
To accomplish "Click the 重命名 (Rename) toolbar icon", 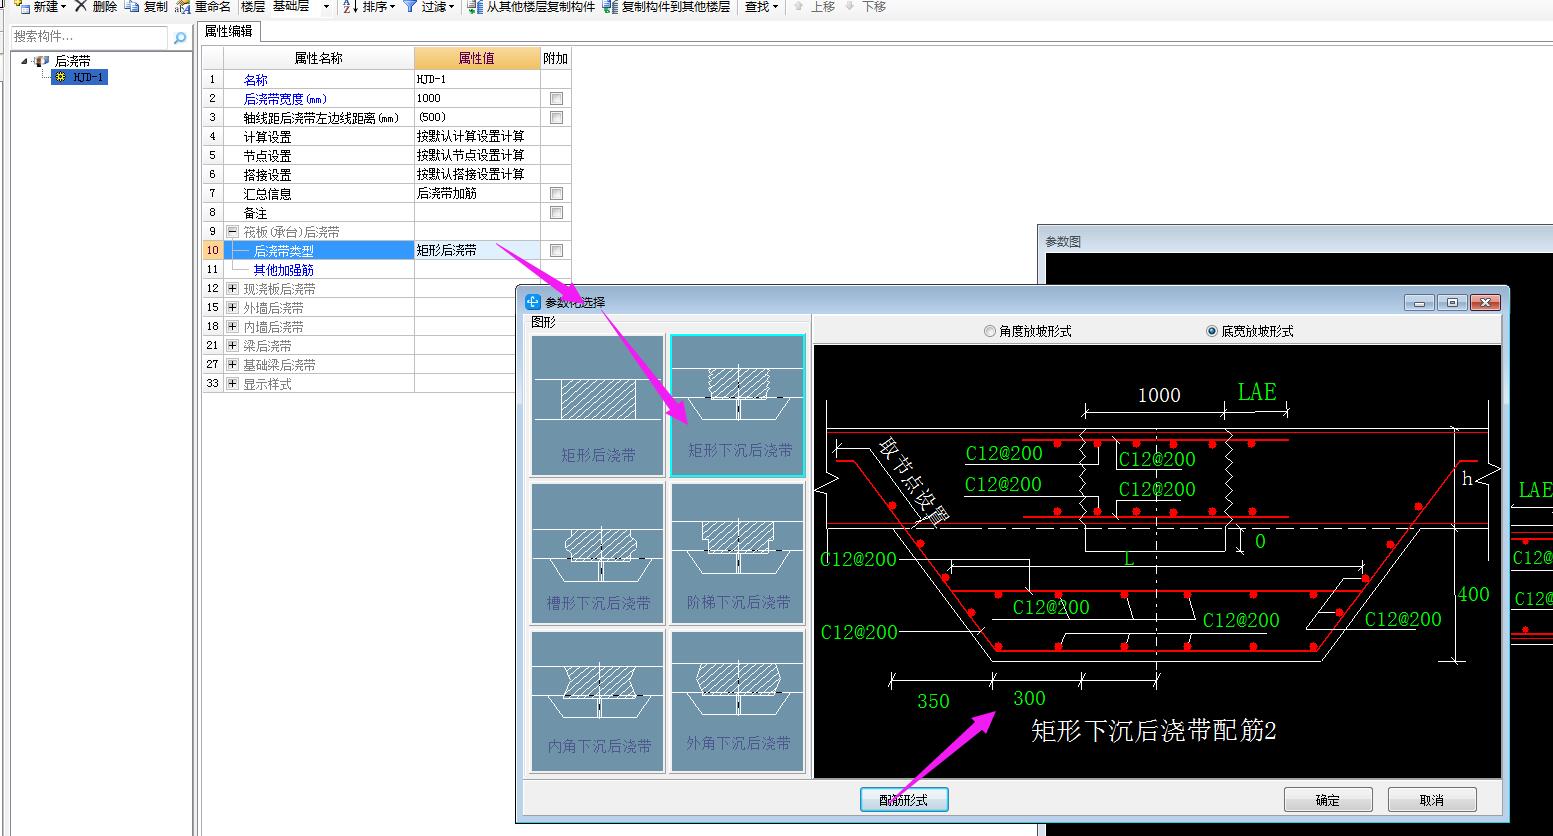I will click(x=183, y=7).
